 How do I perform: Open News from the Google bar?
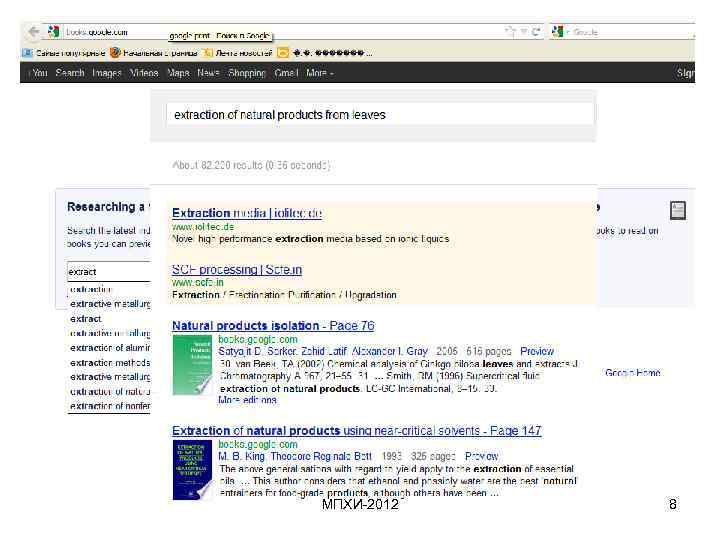tap(208, 73)
